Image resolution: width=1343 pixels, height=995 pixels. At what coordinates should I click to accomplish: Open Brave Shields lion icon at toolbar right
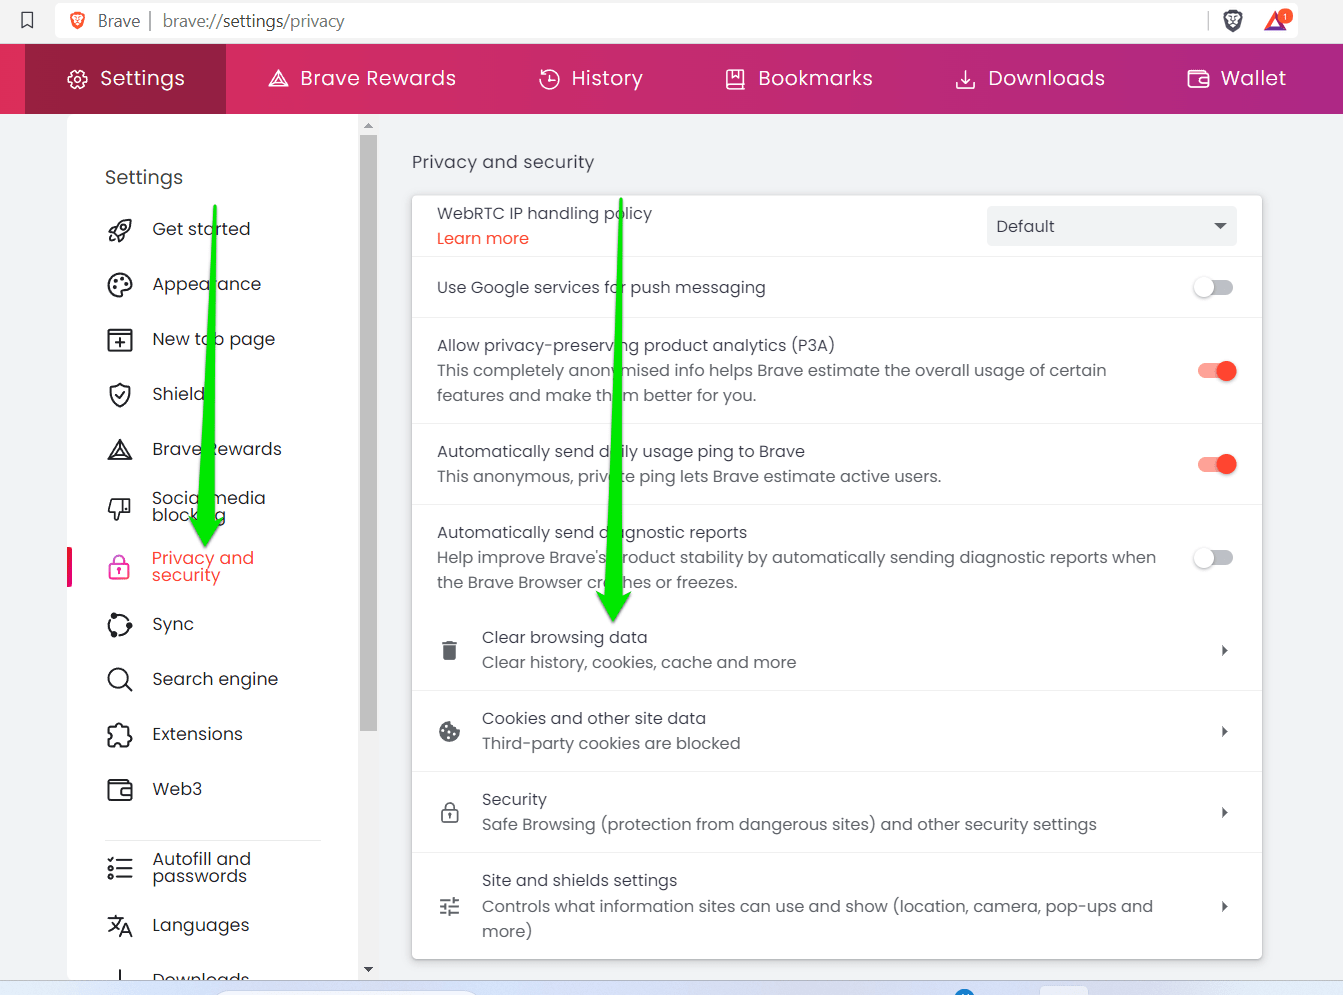[x=1233, y=21]
